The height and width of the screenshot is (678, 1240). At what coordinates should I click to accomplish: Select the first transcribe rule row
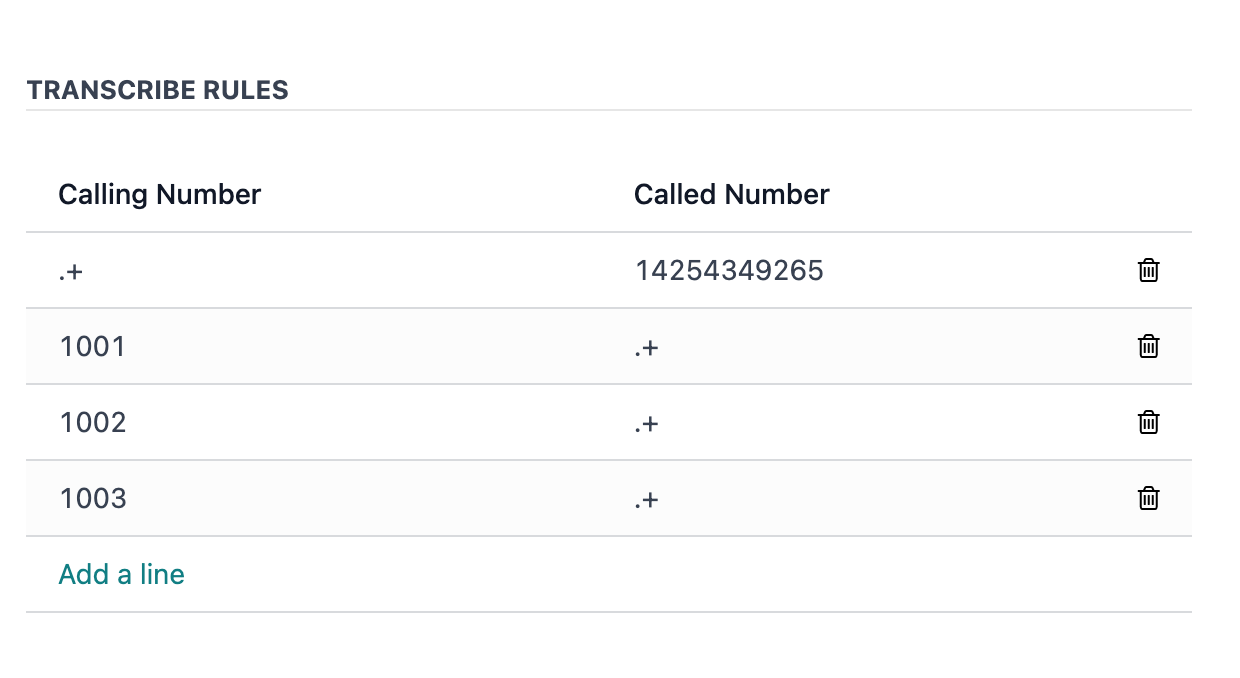(609, 270)
